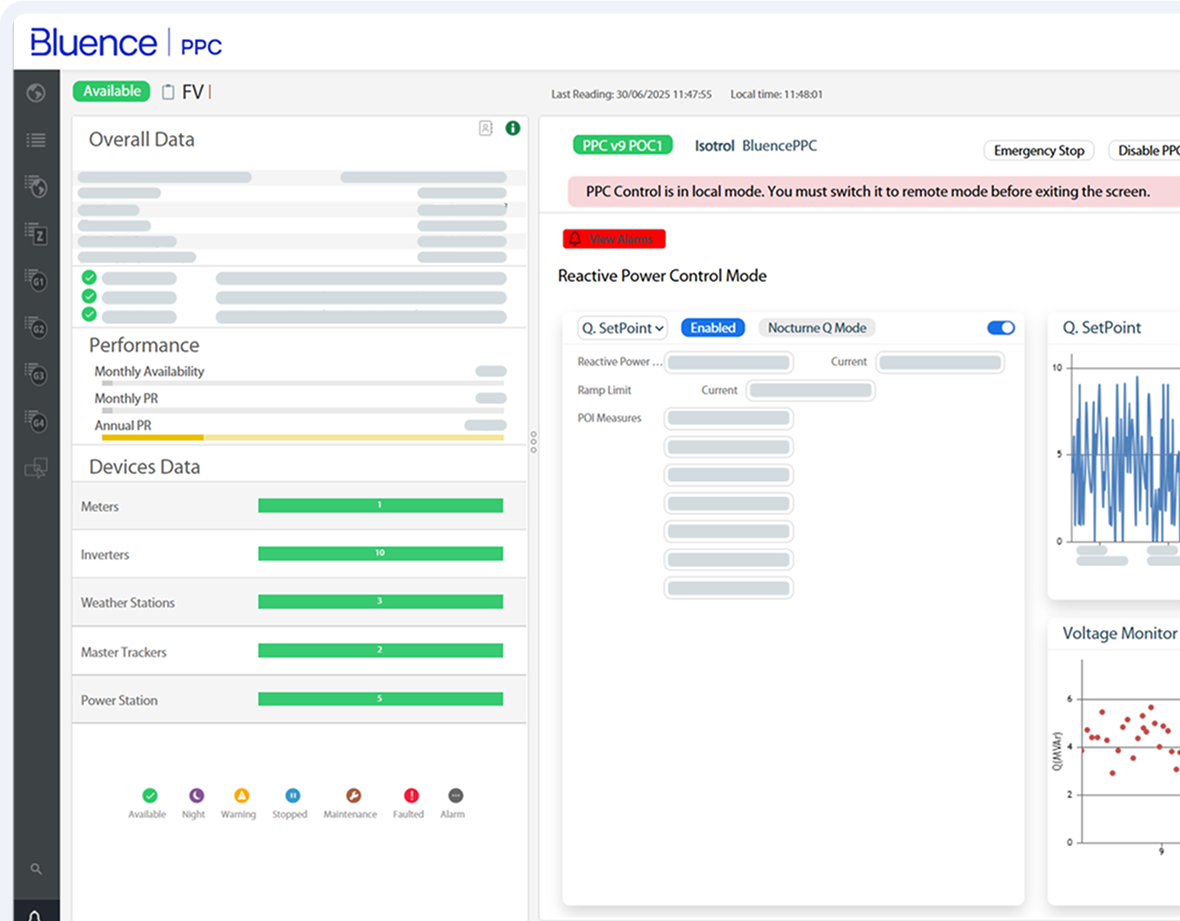Viewport: 1180px width, 921px height.
Task: Click the Warning legend icon
Action: 241,795
